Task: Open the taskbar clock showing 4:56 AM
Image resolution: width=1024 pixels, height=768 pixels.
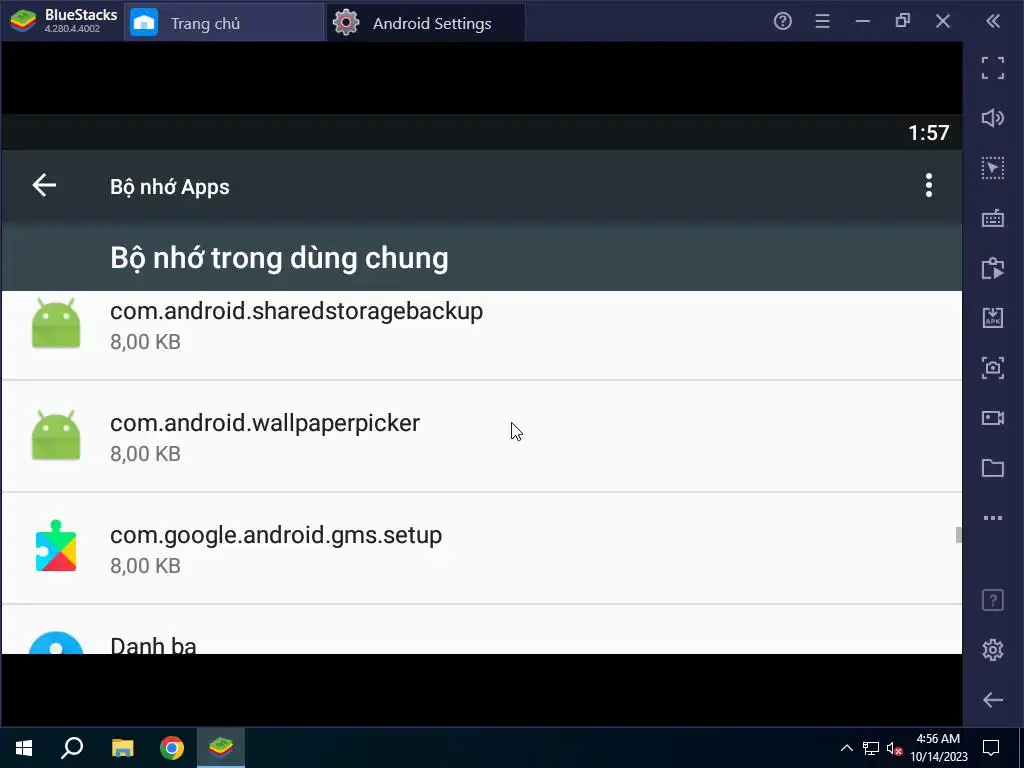Action: (x=938, y=748)
